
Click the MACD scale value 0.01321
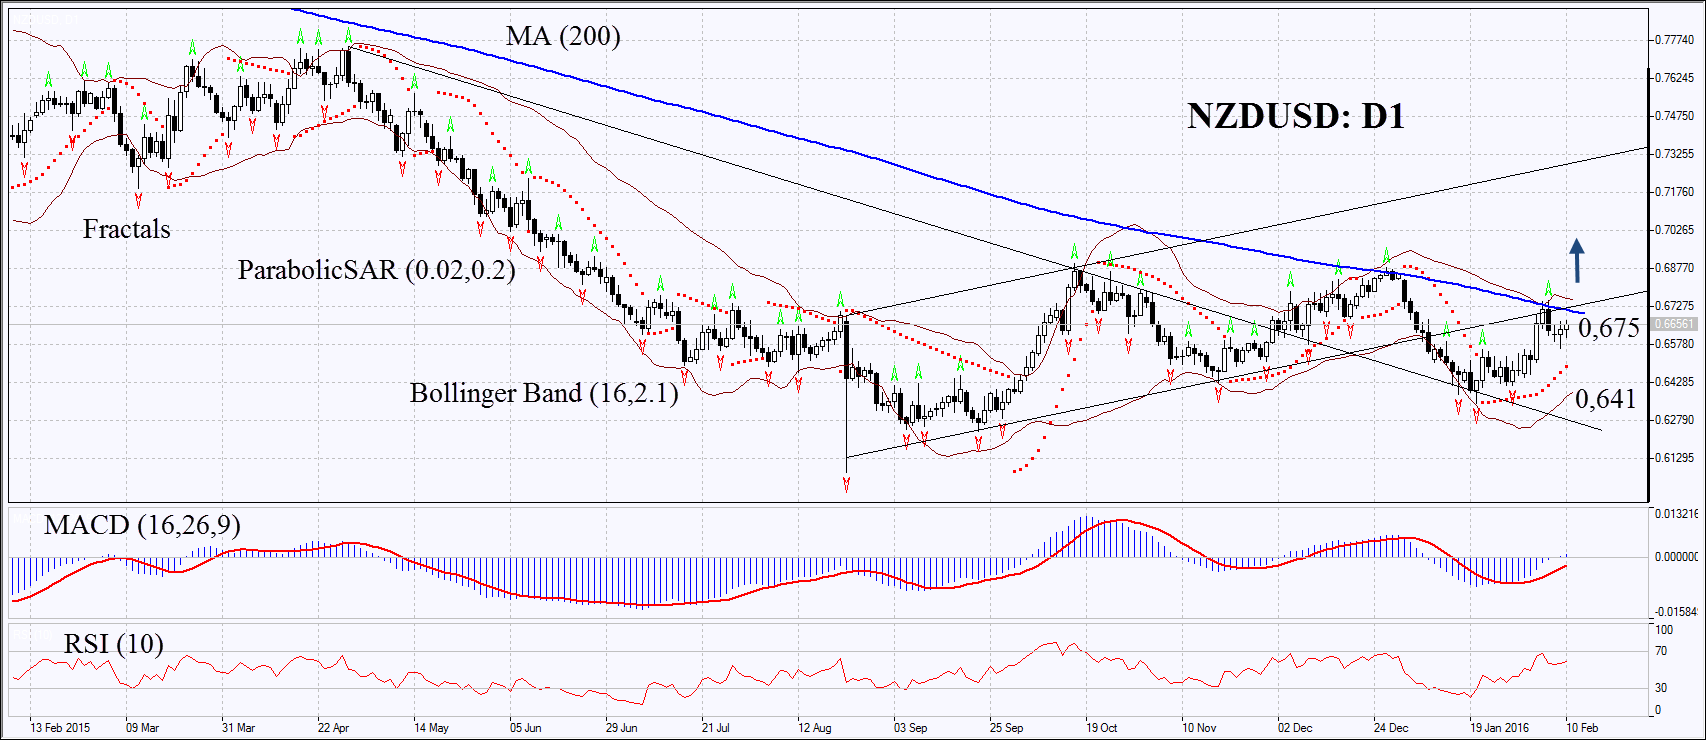[1676, 513]
